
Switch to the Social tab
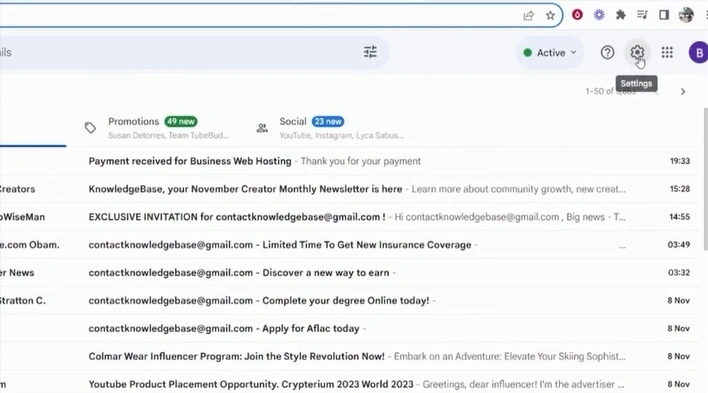330,128
